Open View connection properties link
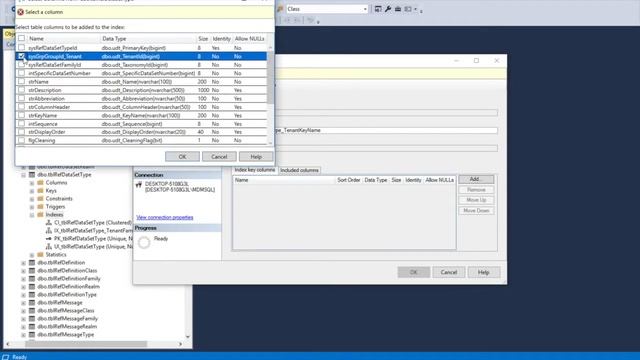 pyautogui.click(x=164, y=218)
